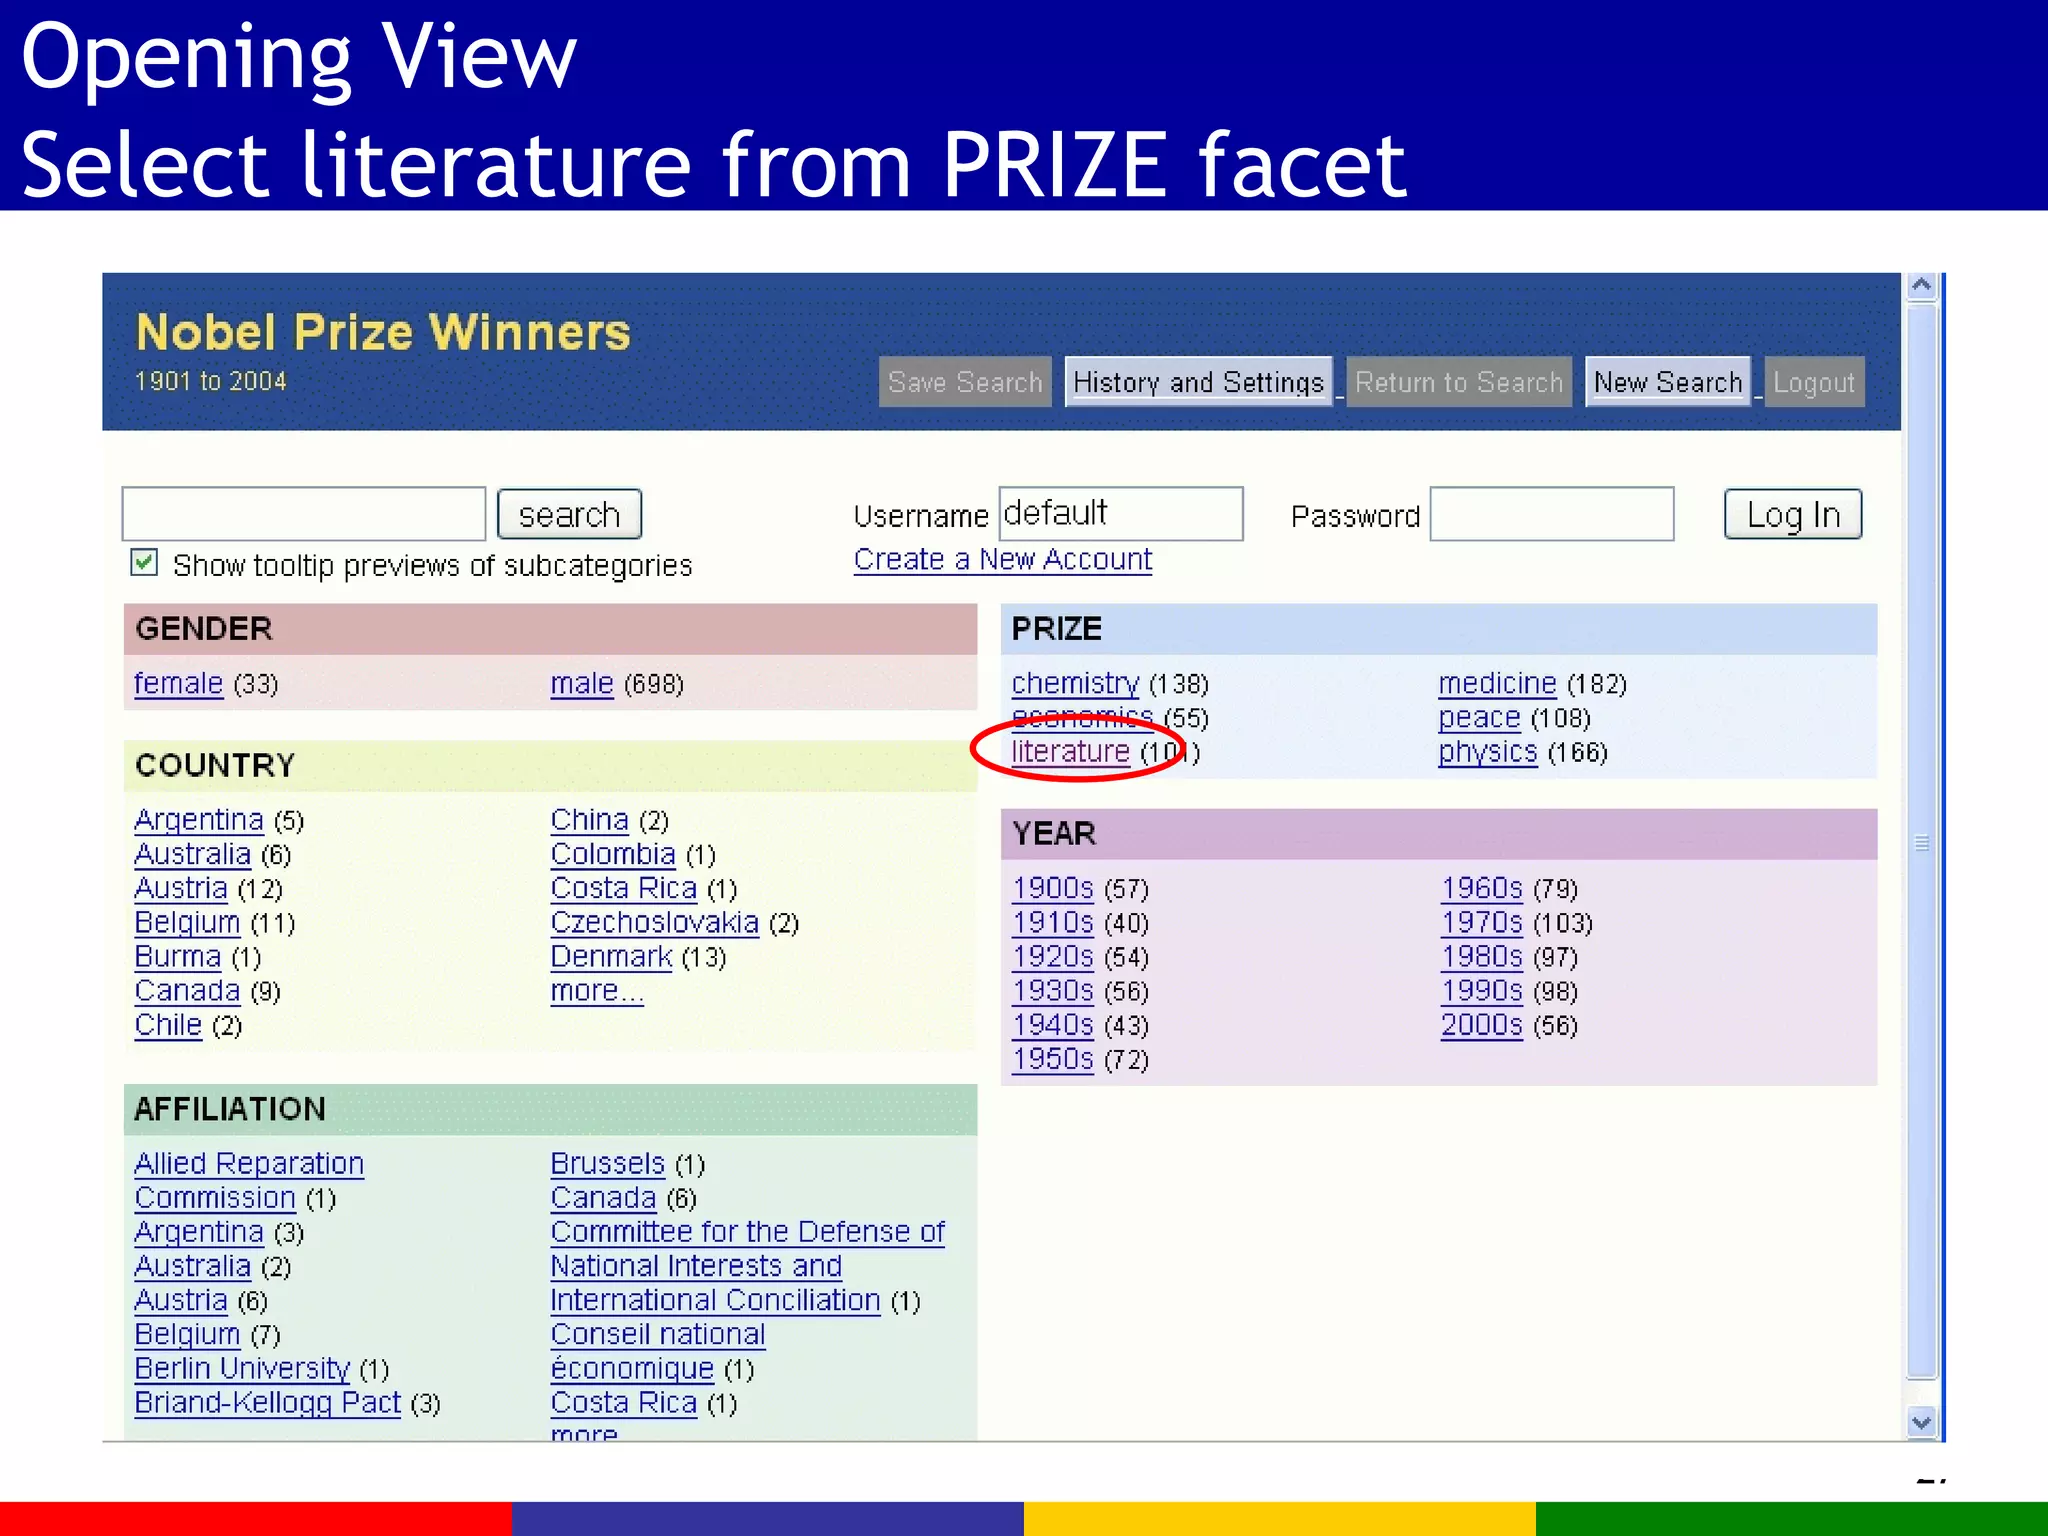Choose Australia in COUNTRY facet

(192, 854)
